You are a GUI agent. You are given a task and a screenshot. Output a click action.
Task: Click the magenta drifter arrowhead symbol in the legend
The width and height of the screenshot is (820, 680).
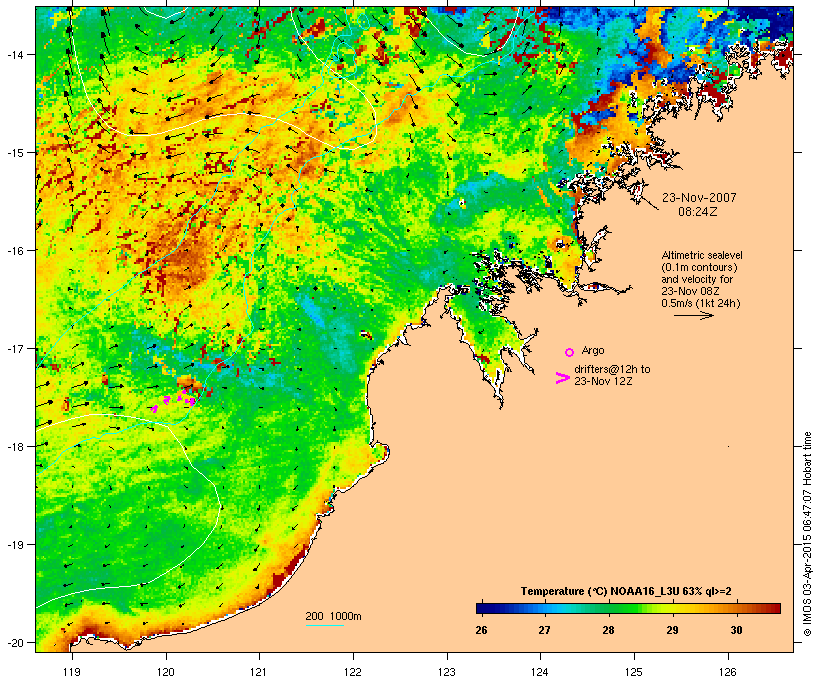pyautogui.click(x=563, y=378)
